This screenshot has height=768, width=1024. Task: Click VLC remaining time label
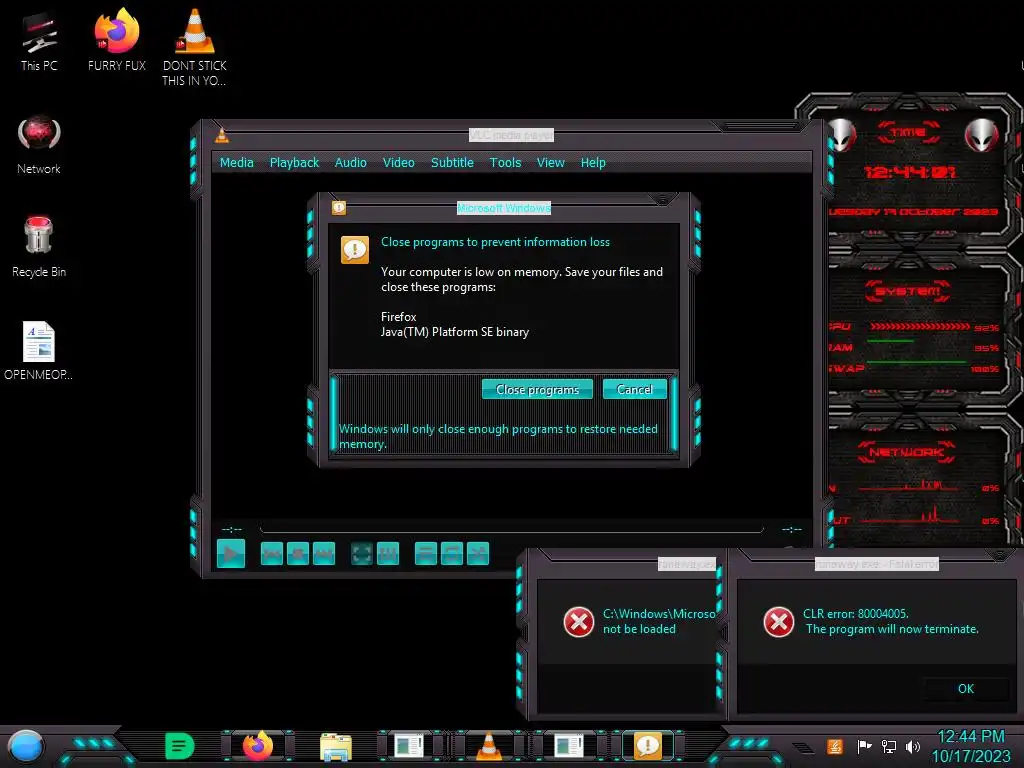coord(792,529)
